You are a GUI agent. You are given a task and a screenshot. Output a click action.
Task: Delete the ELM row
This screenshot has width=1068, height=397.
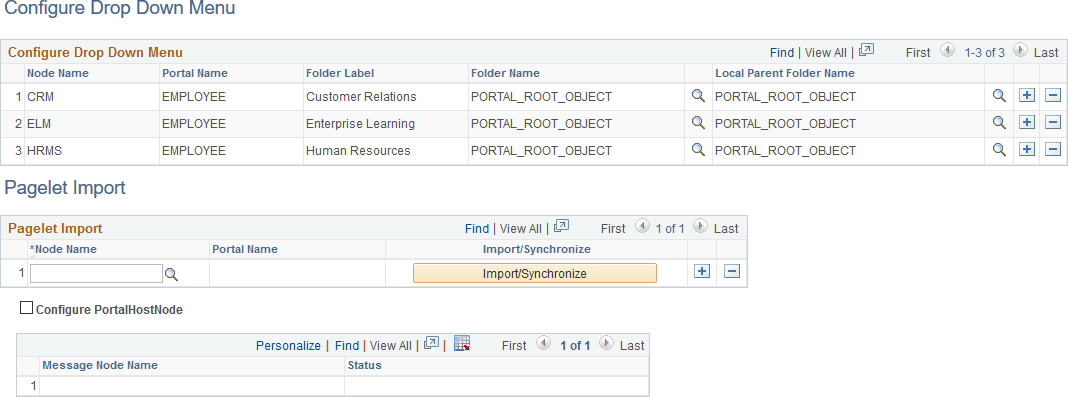pos(1053,123)
